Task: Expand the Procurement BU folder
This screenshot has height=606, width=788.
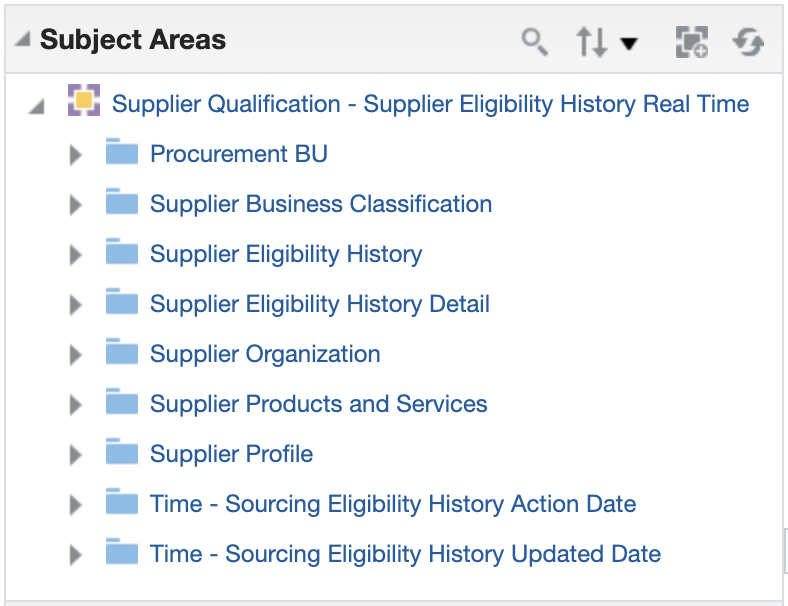Action: click(75, 155)
